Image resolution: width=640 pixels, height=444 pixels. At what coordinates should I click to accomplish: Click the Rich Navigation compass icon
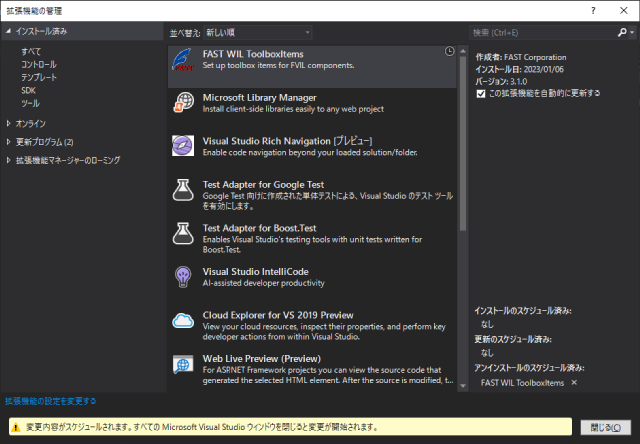pyautogui.click(x=183, y=146)
